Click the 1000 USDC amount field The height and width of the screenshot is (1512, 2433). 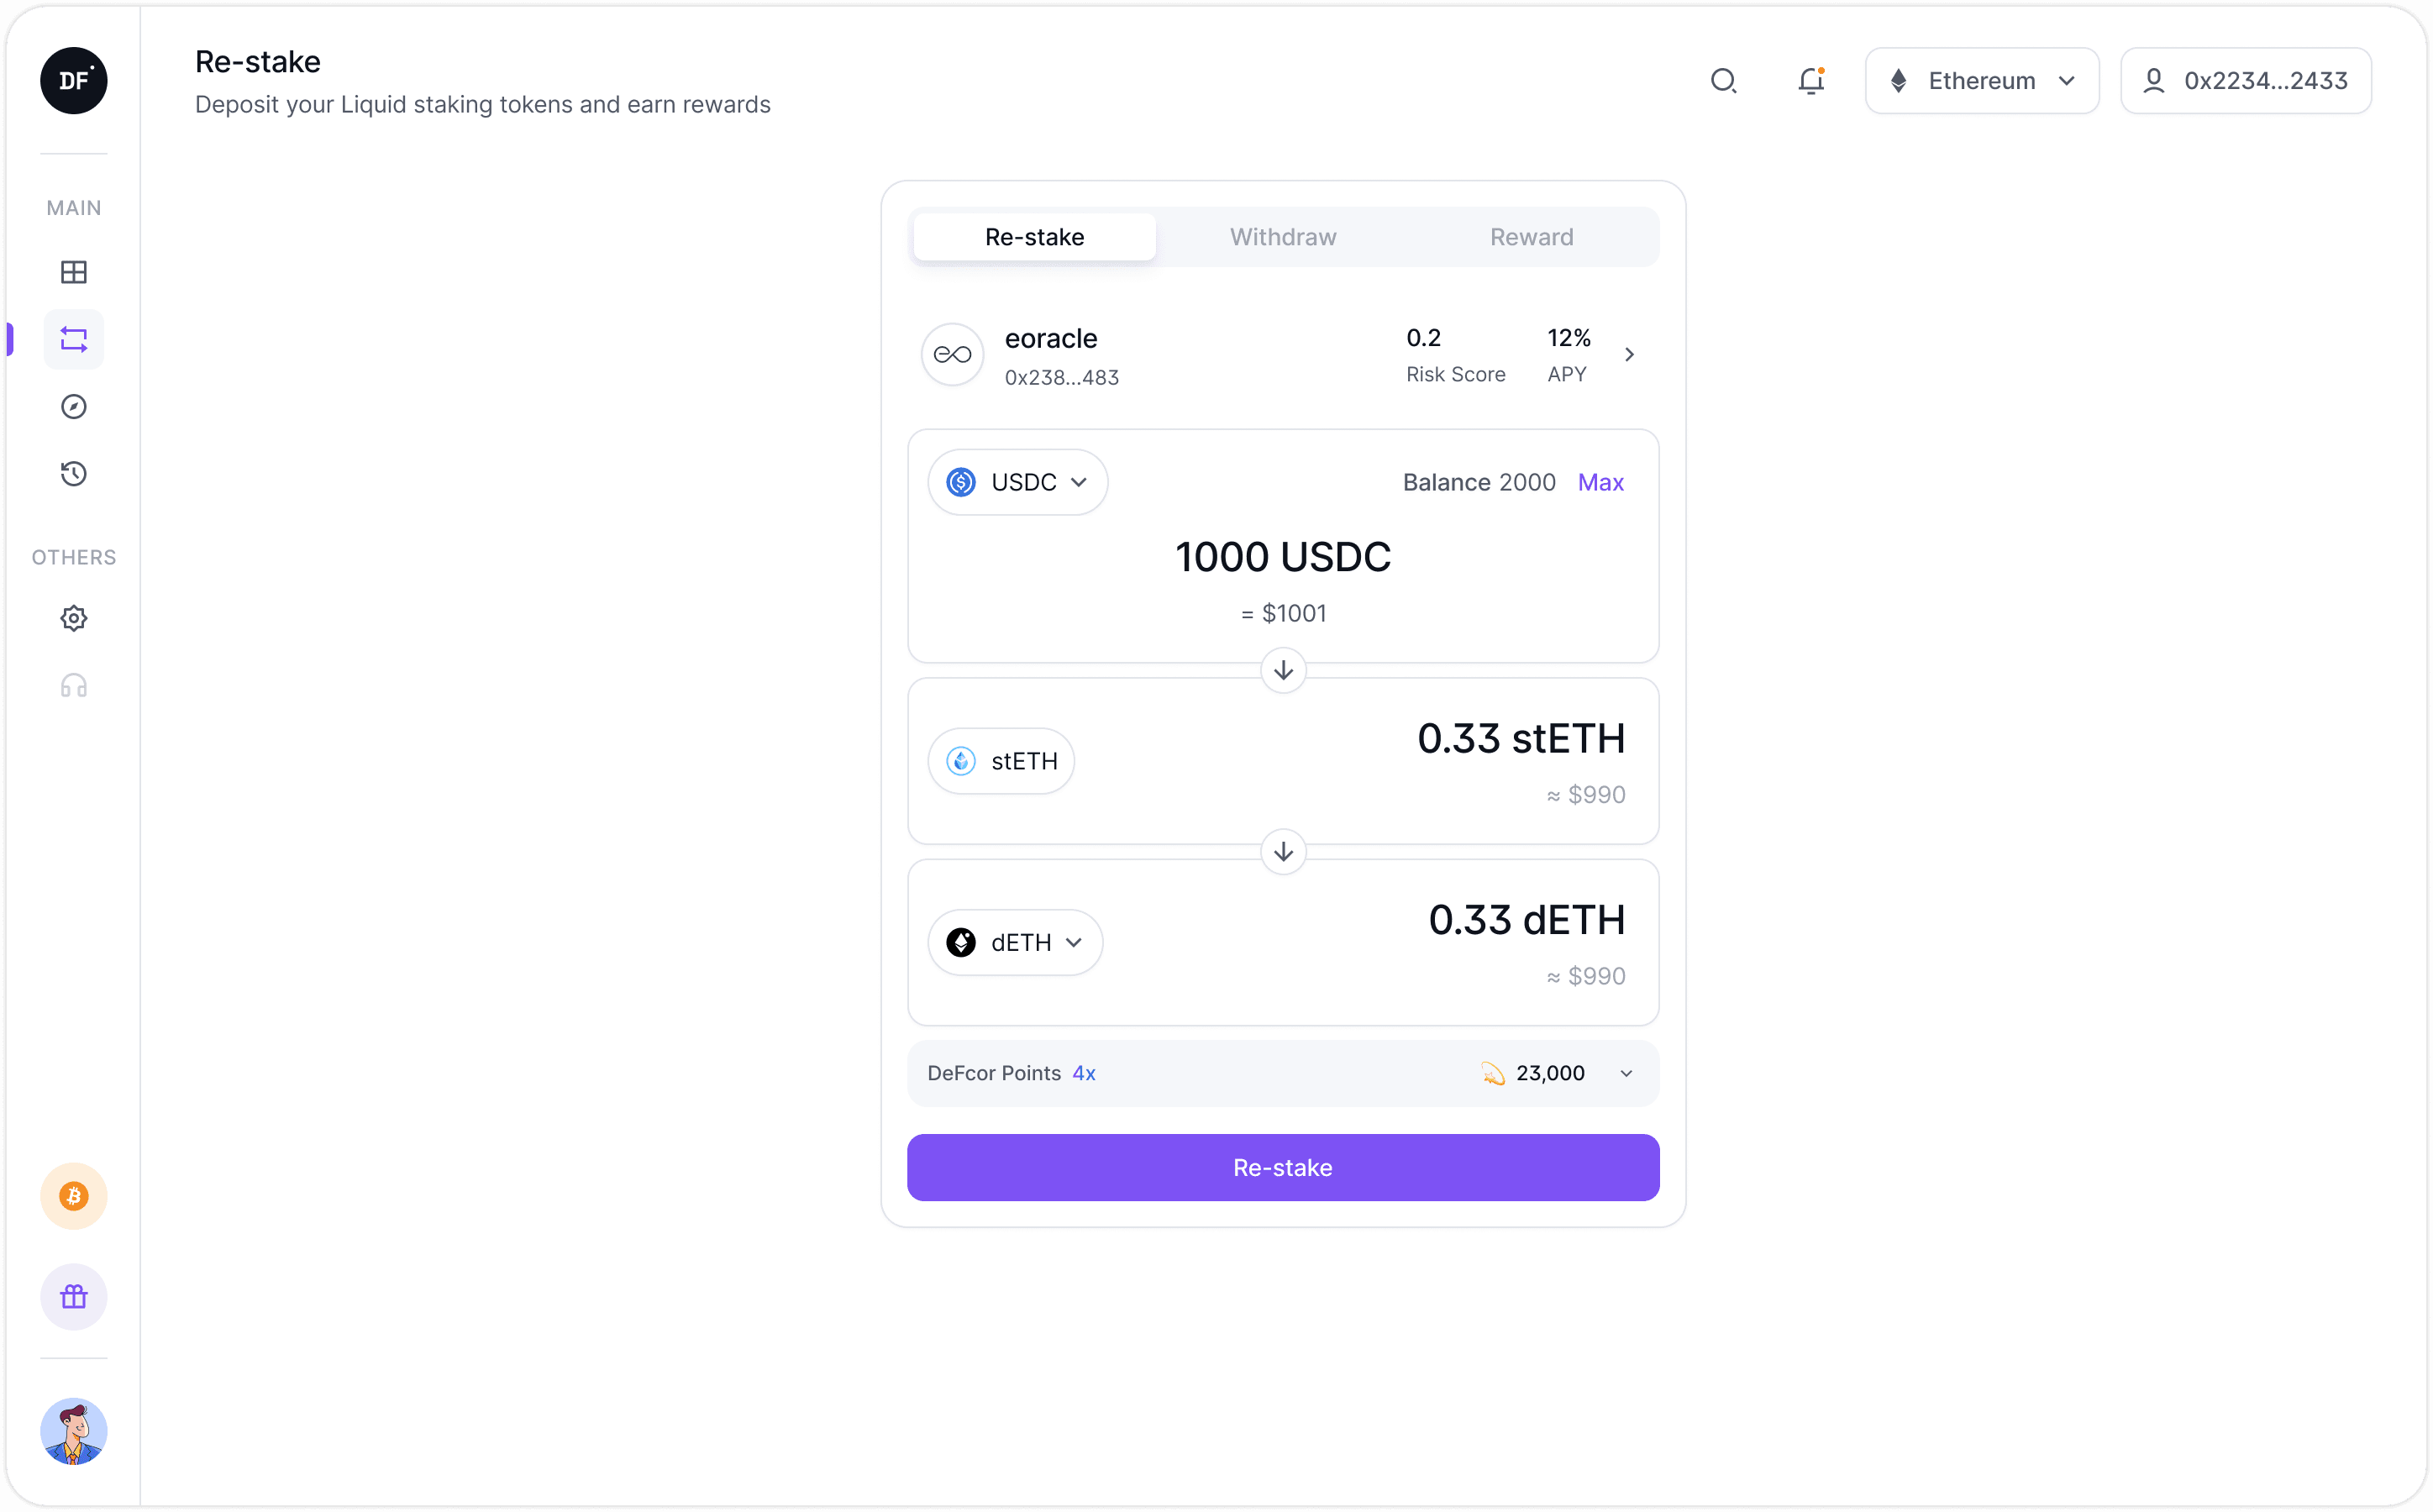click(x=1282, y=557)
